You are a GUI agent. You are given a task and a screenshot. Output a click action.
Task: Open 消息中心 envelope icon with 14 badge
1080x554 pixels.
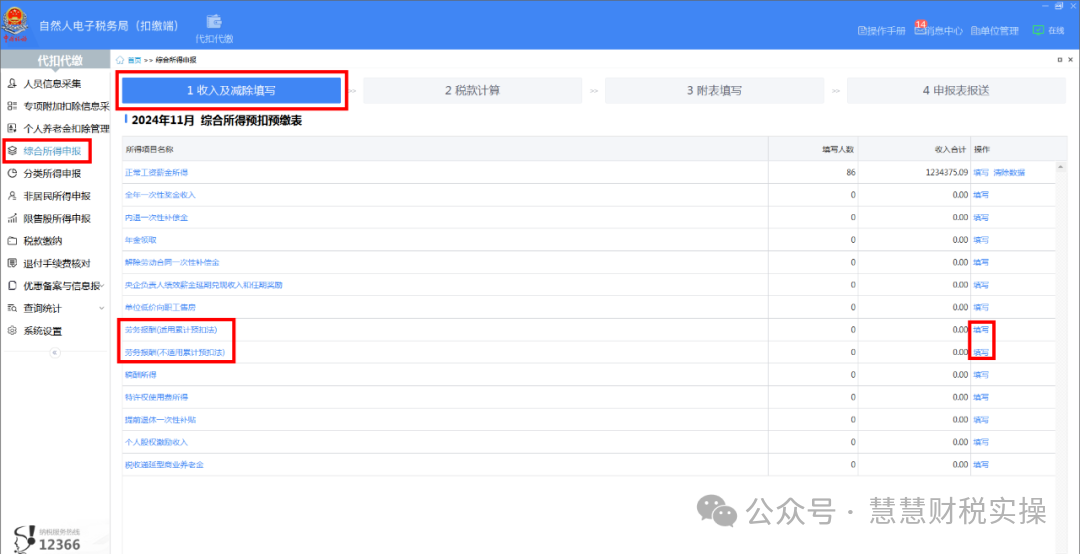920,30
